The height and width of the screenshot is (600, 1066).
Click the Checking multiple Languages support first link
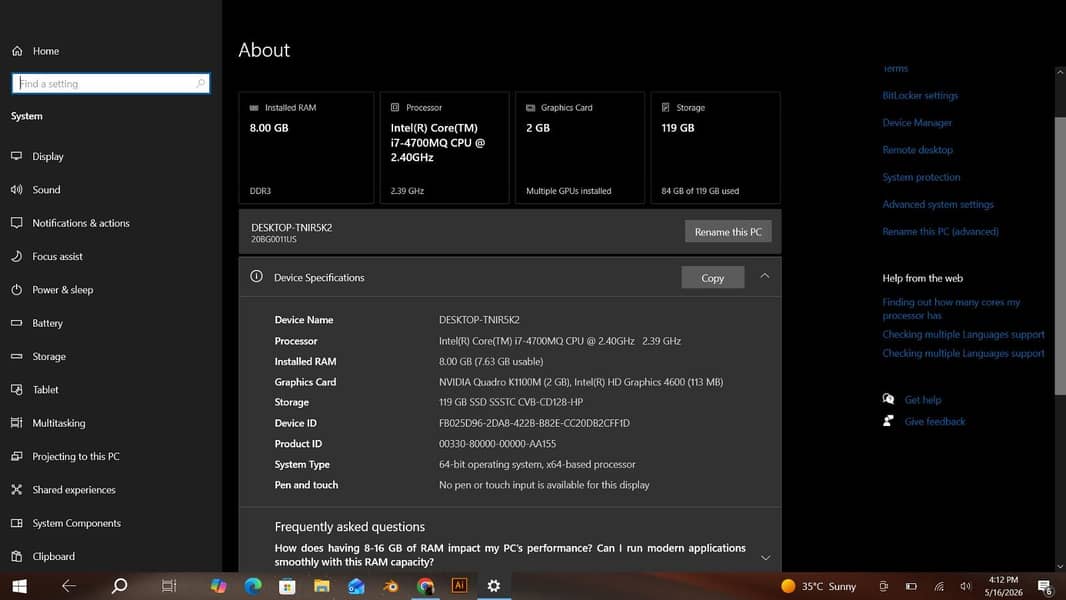tap(963, 334)
